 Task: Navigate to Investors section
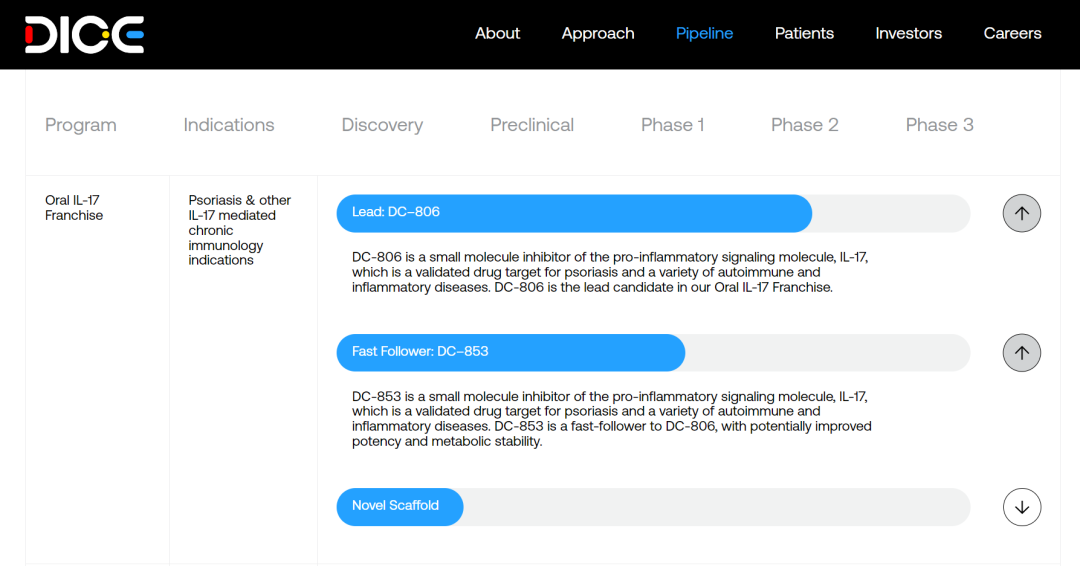(908, 33)
